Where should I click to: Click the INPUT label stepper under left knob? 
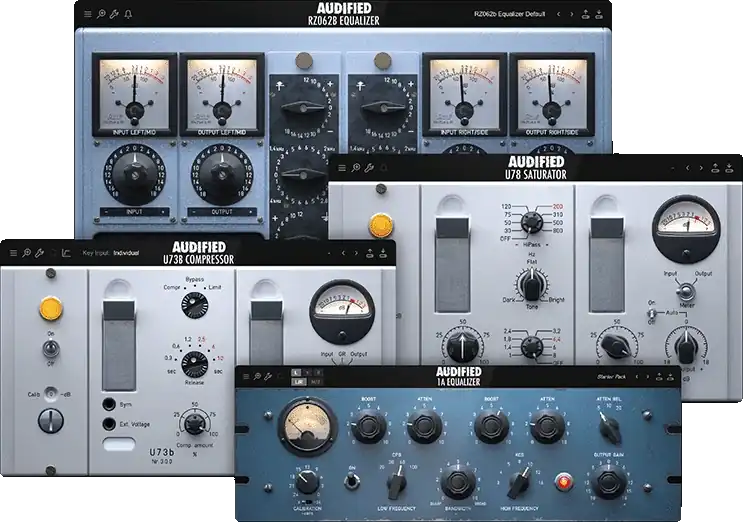point(135,212)
